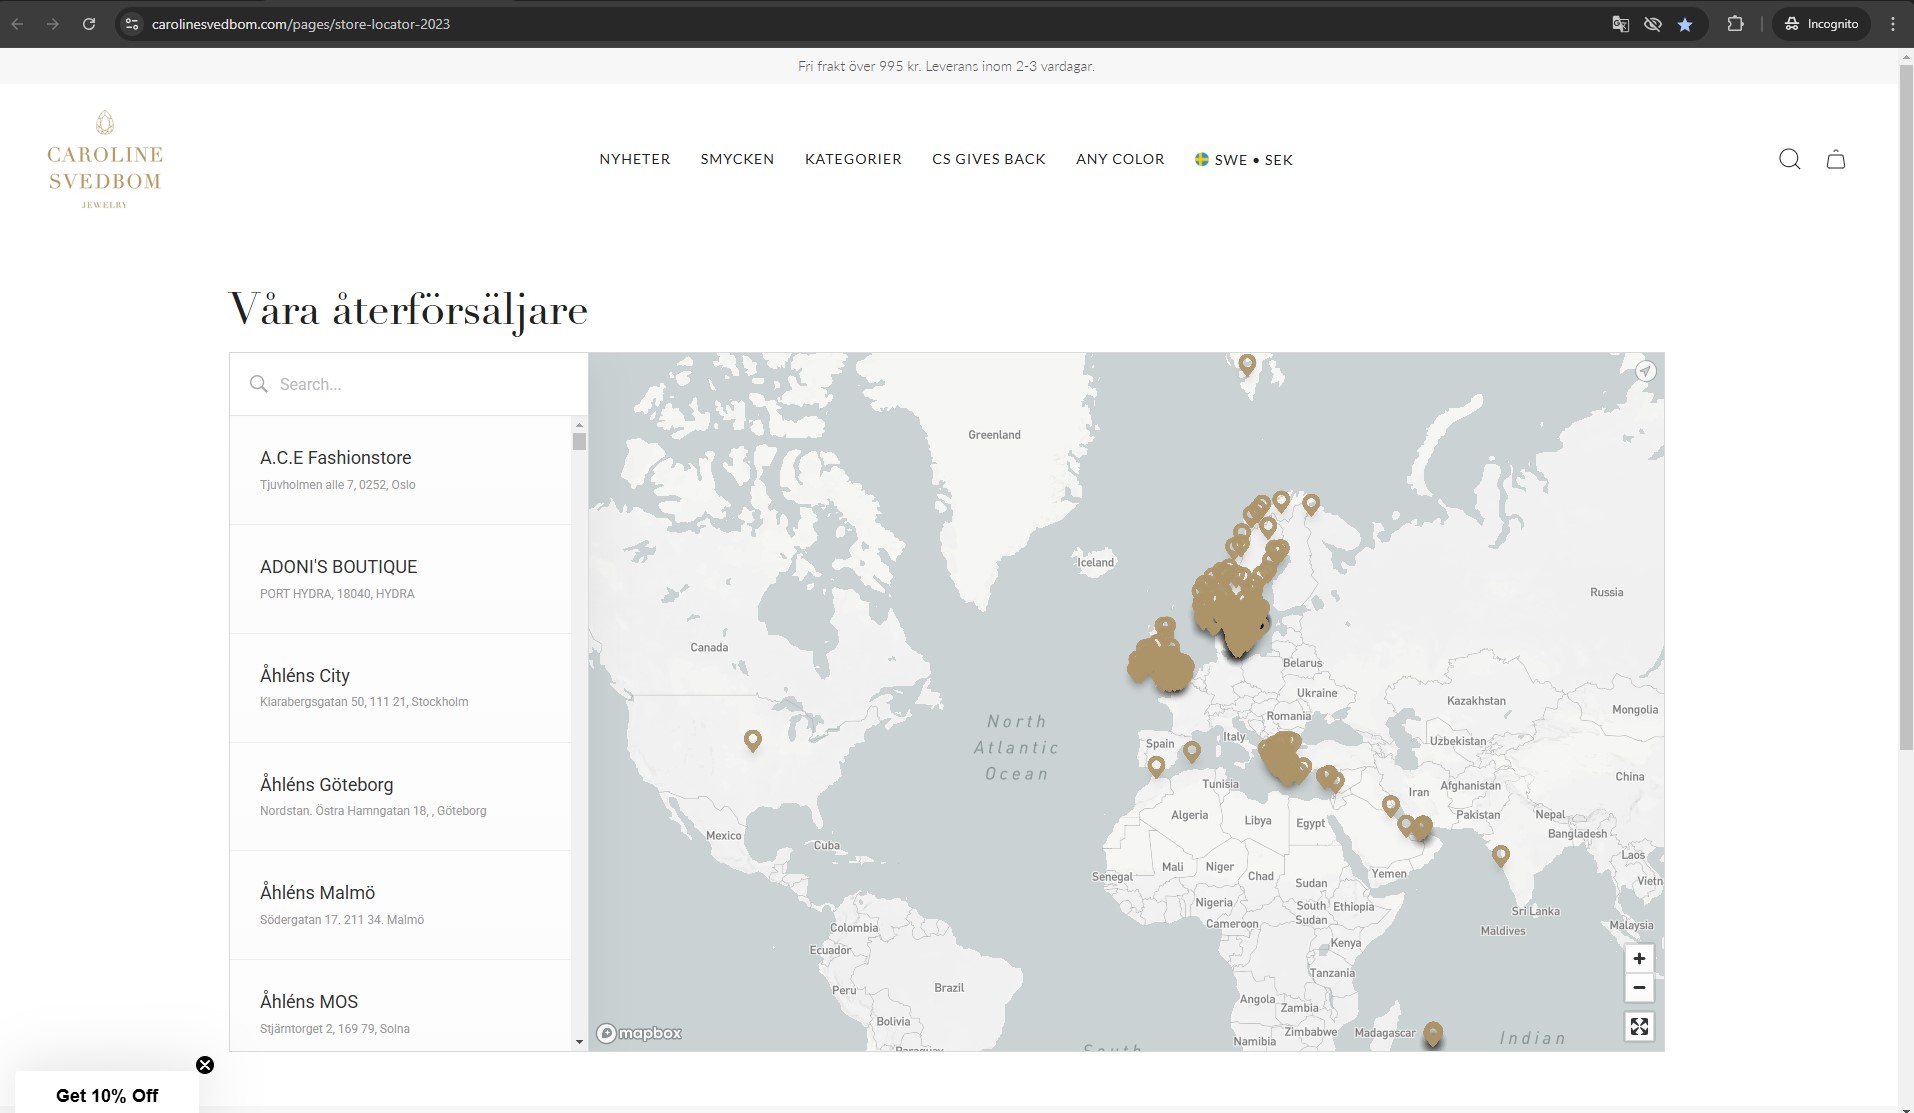
Task: Go back with the browser back arrow
Action: tap(18, 24)
